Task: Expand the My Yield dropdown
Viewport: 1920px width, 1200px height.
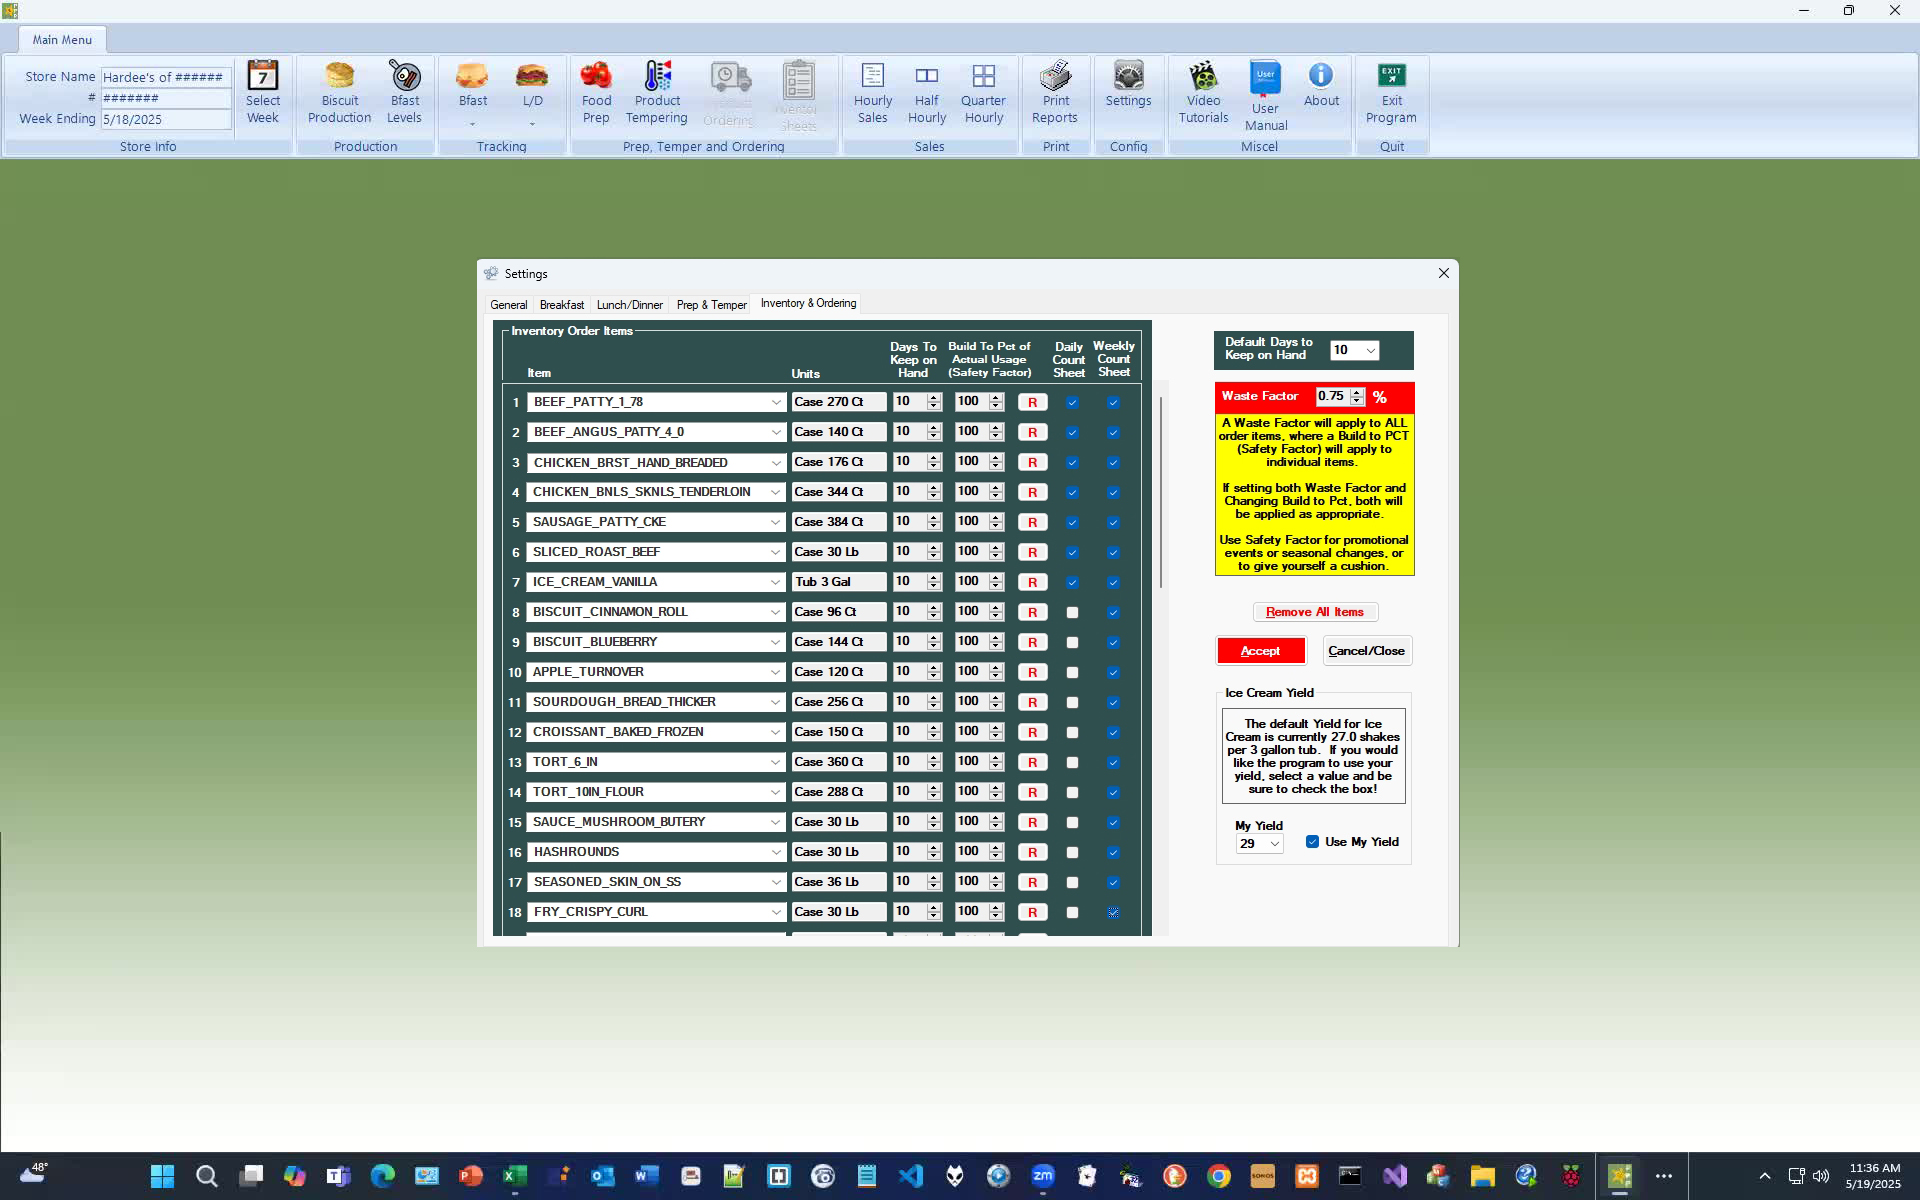Action: point(1274,844)
